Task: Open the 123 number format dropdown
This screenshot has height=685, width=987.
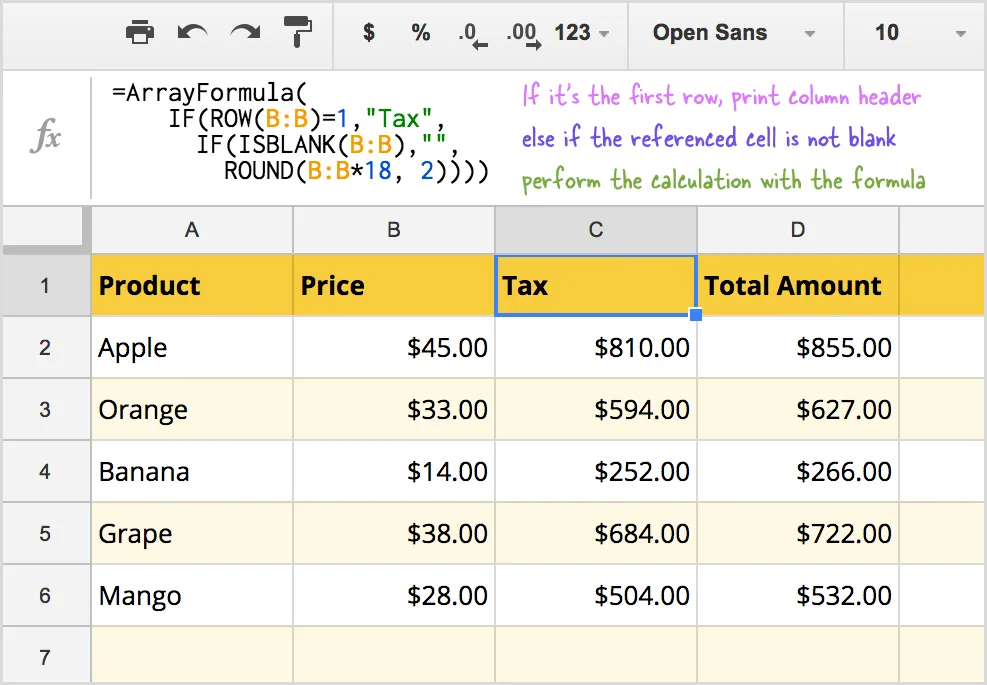Action: 581,31
